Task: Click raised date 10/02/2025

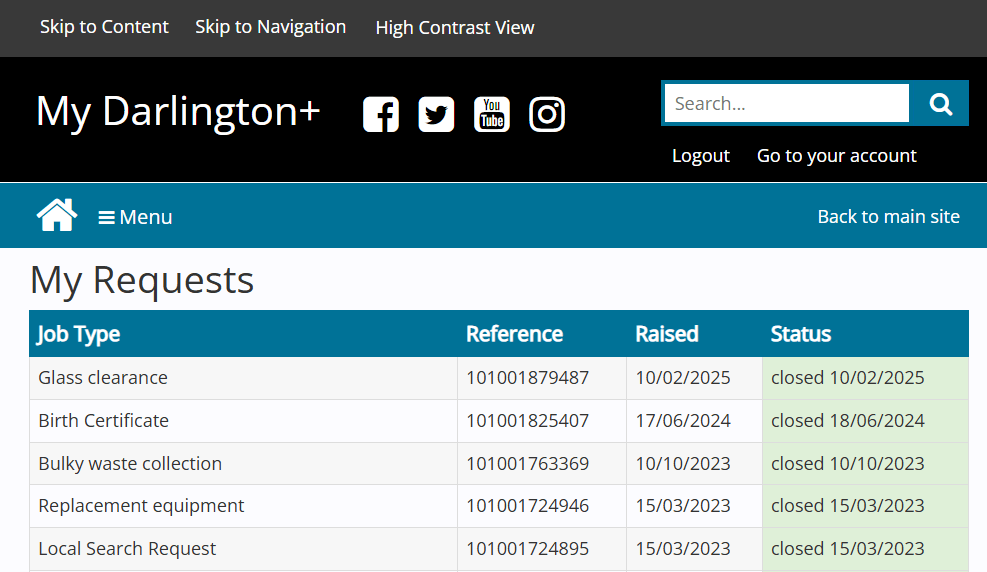Action: tap(683, 378)
